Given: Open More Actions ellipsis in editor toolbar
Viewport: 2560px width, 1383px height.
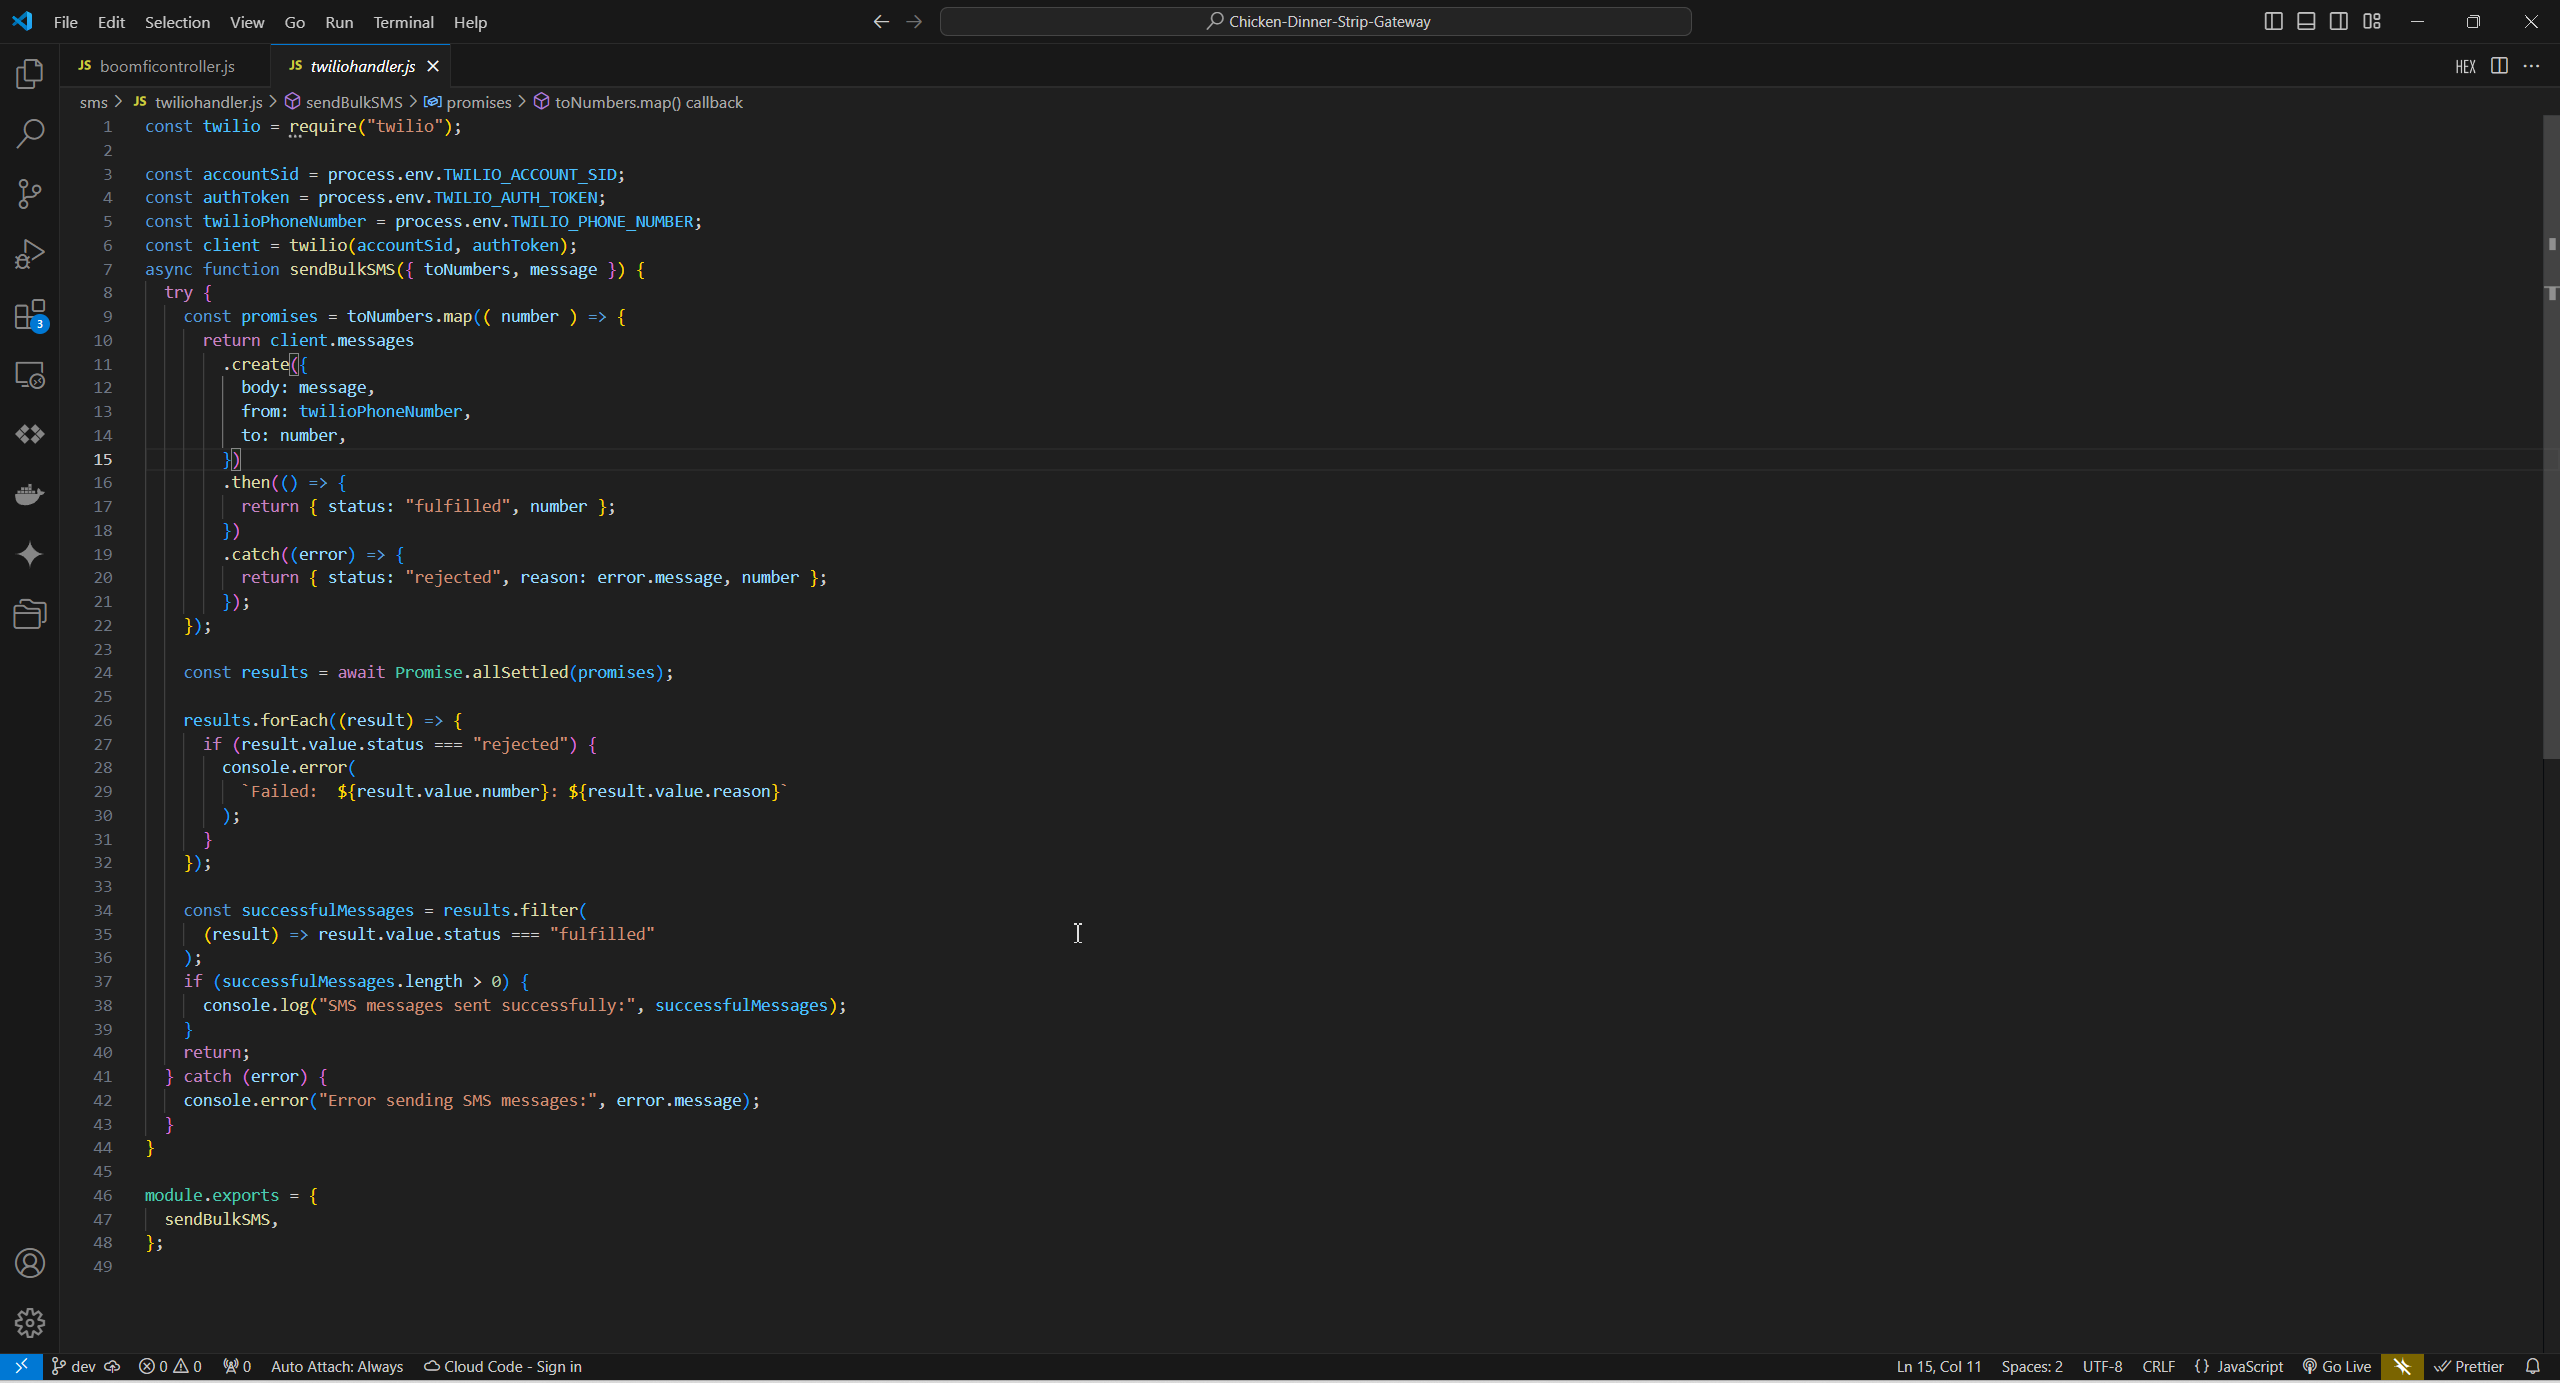Looking at the screenshot, I should pyautogui.click(x=2531, y=66).
